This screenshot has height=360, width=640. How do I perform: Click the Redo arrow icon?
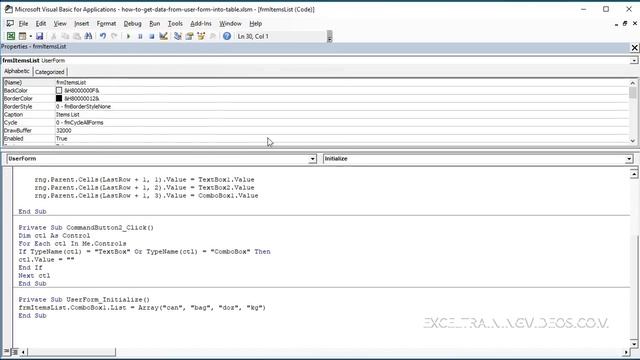tap(114, 36)
